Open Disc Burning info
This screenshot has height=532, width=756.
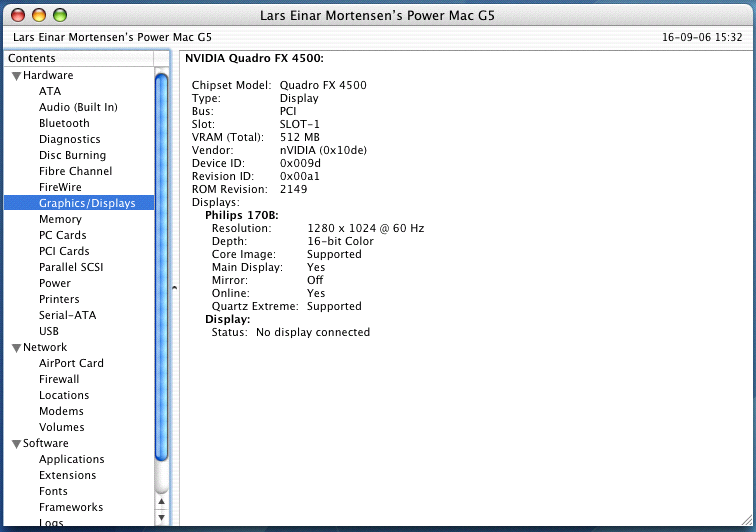[72, 155]
